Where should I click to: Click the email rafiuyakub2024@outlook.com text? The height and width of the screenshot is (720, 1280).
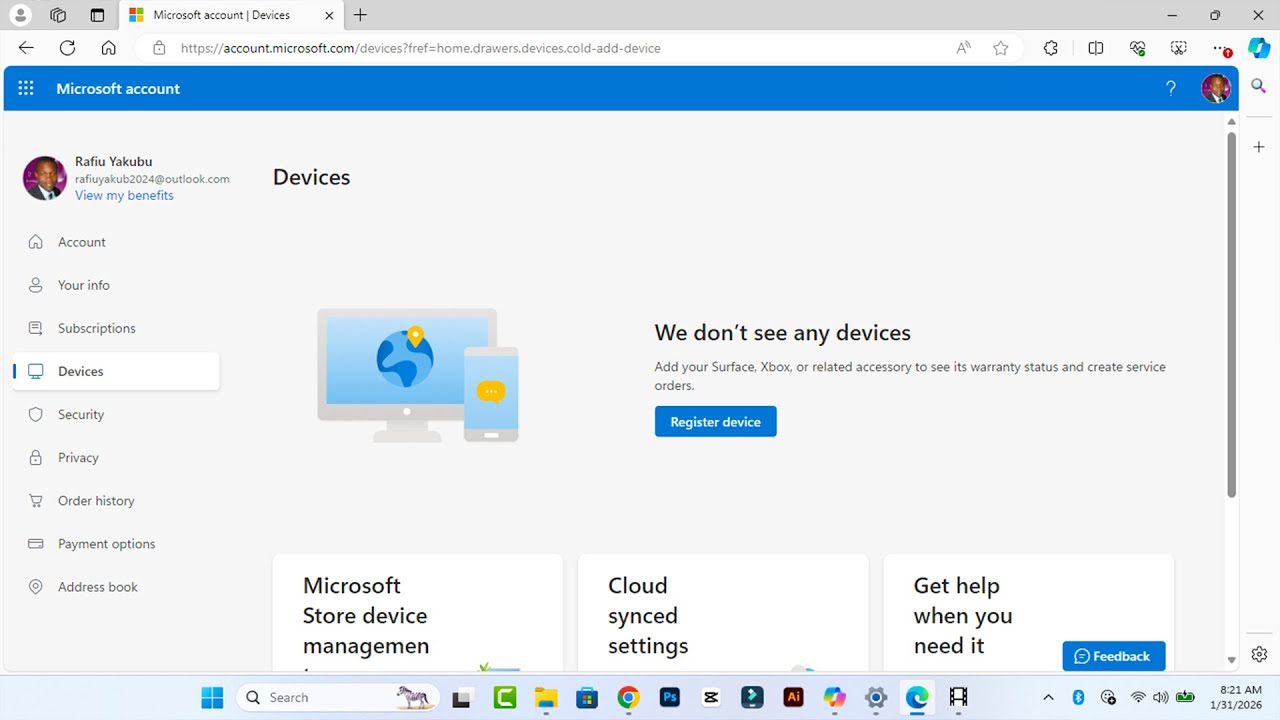tap(152, 179)
